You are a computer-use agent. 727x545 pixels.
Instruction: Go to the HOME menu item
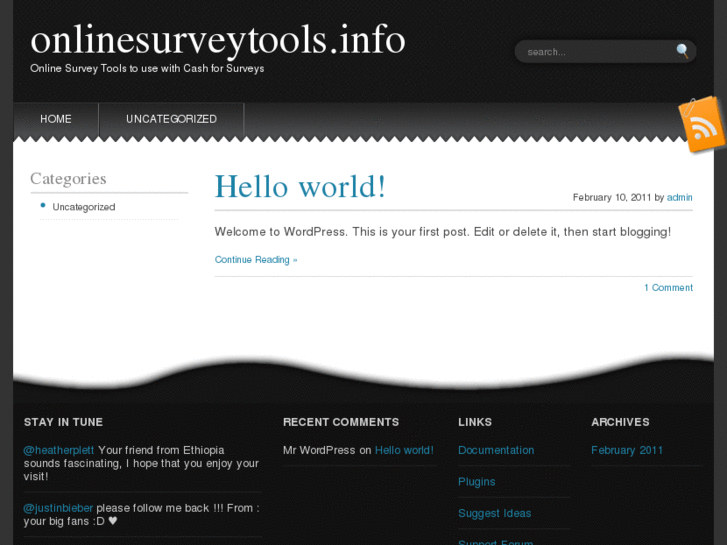56,119
